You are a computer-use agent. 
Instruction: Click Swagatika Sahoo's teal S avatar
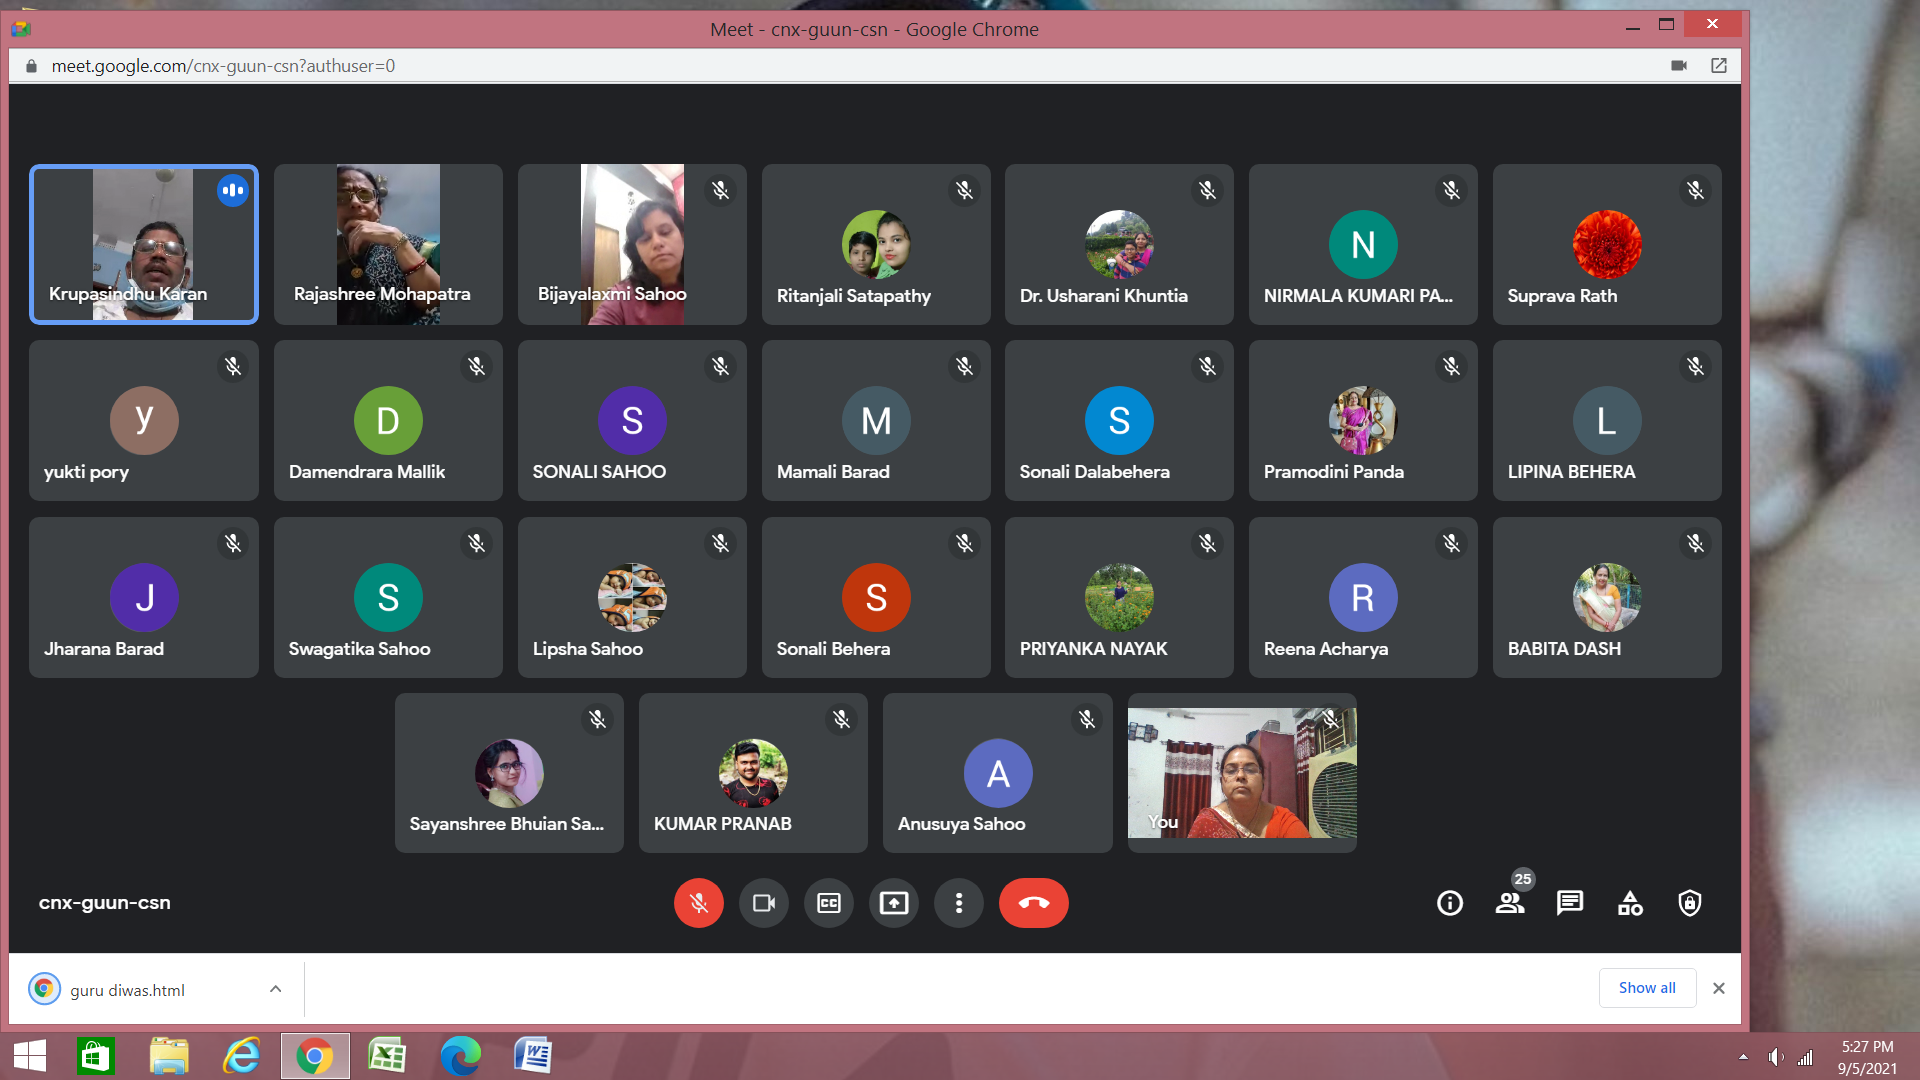click(x=388, y=597)
